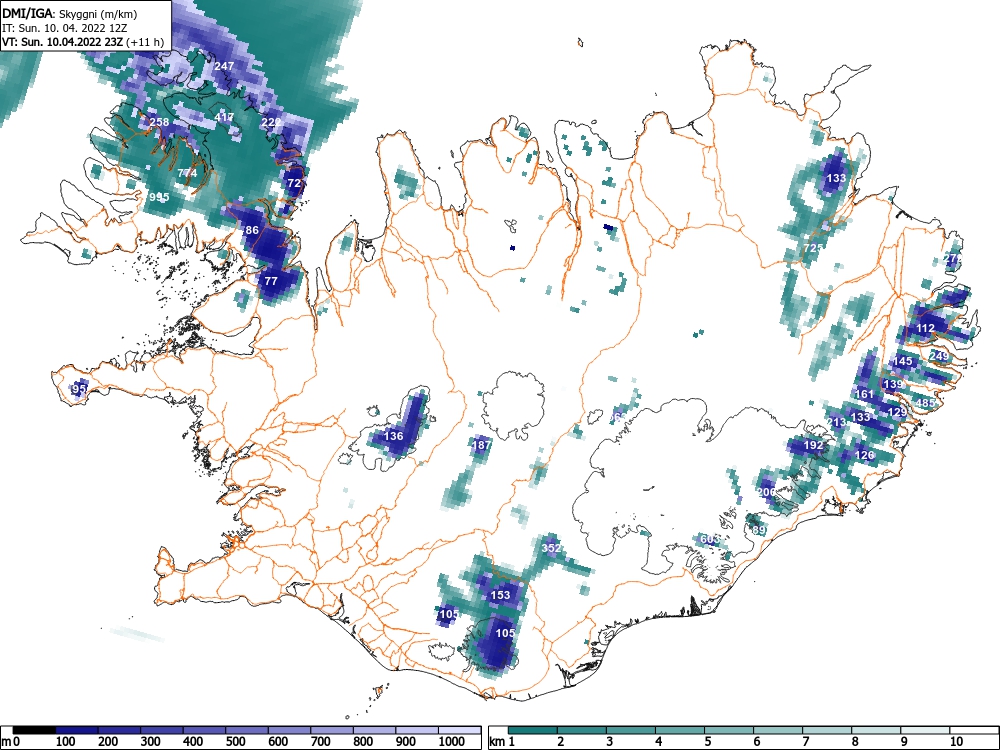The width and height of the screenshot is (1000, 750).
Task: Click the dark blue legend swatch between 100 and 200
Action: (77, 730)
